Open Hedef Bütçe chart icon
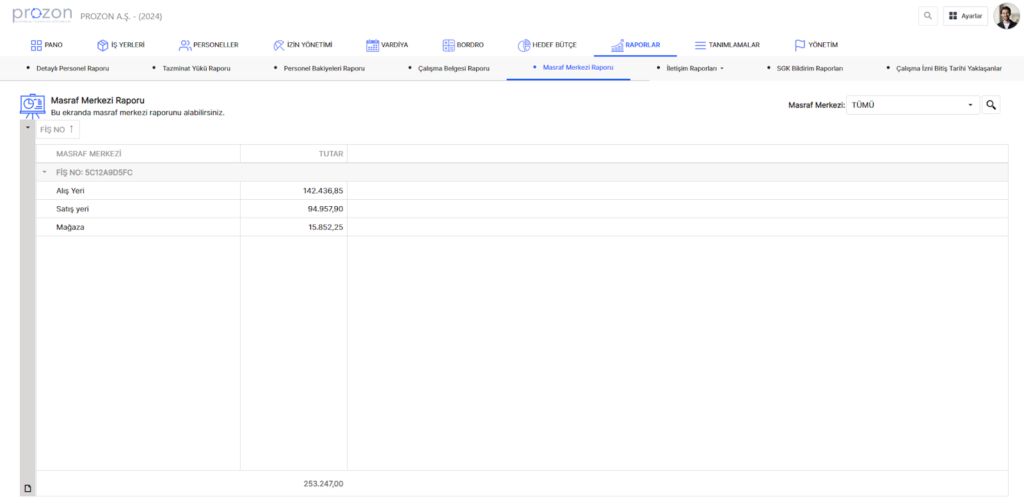 click(524, 45)
